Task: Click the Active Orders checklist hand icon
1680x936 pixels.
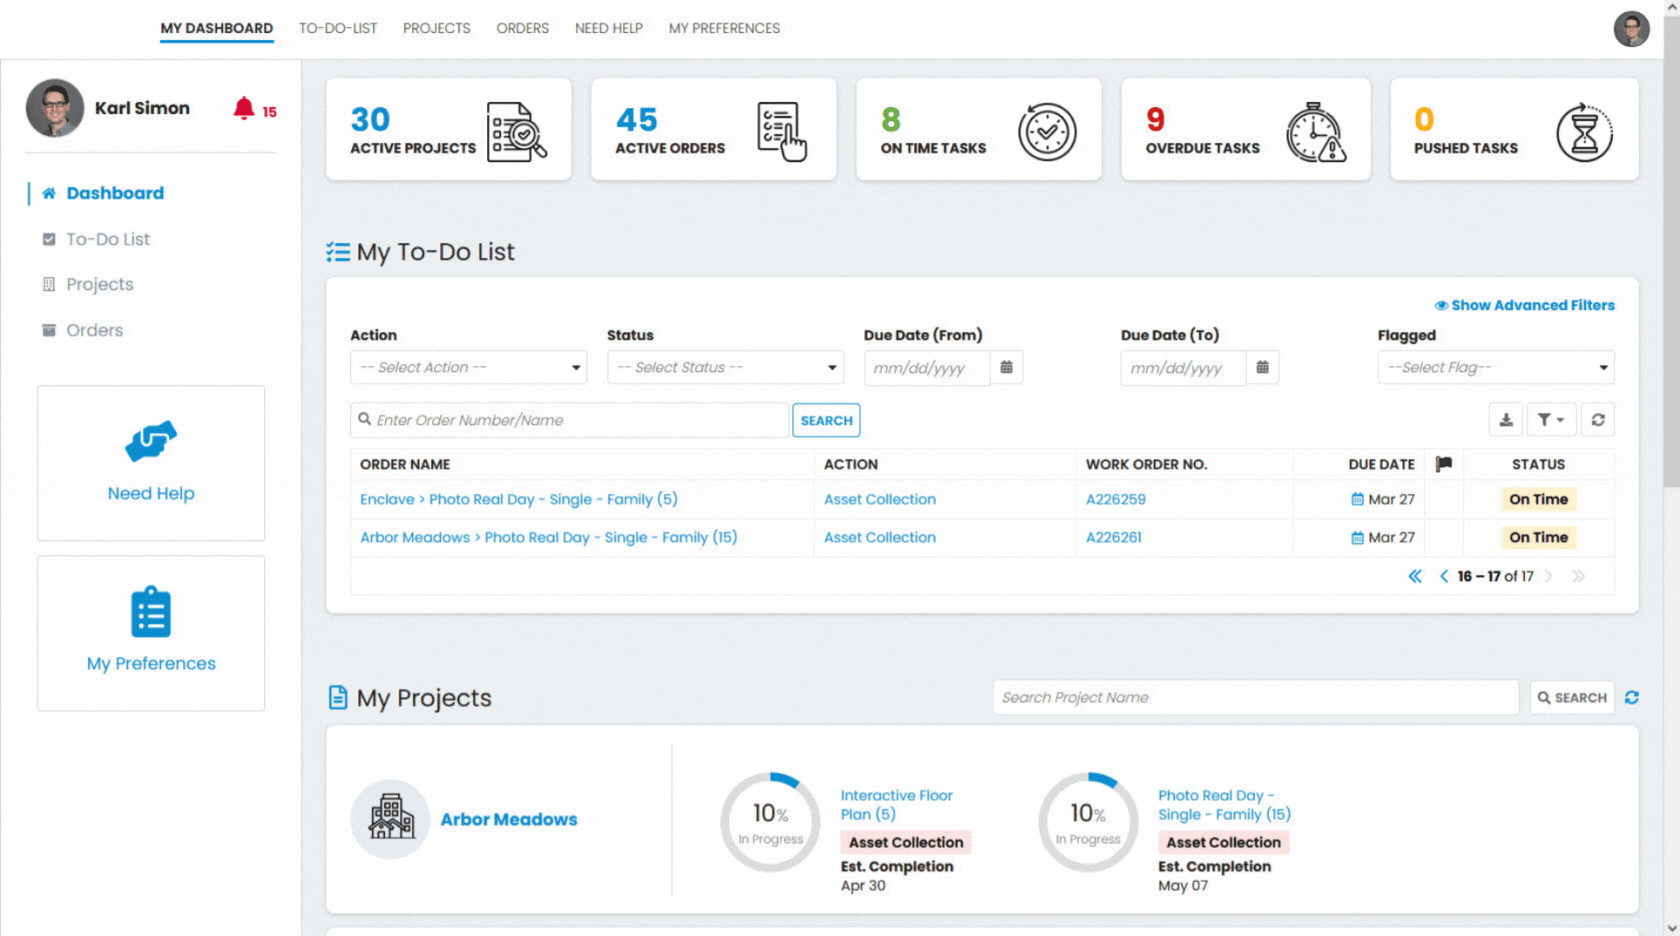Action: pyautogui.click(x=782, y=131)
